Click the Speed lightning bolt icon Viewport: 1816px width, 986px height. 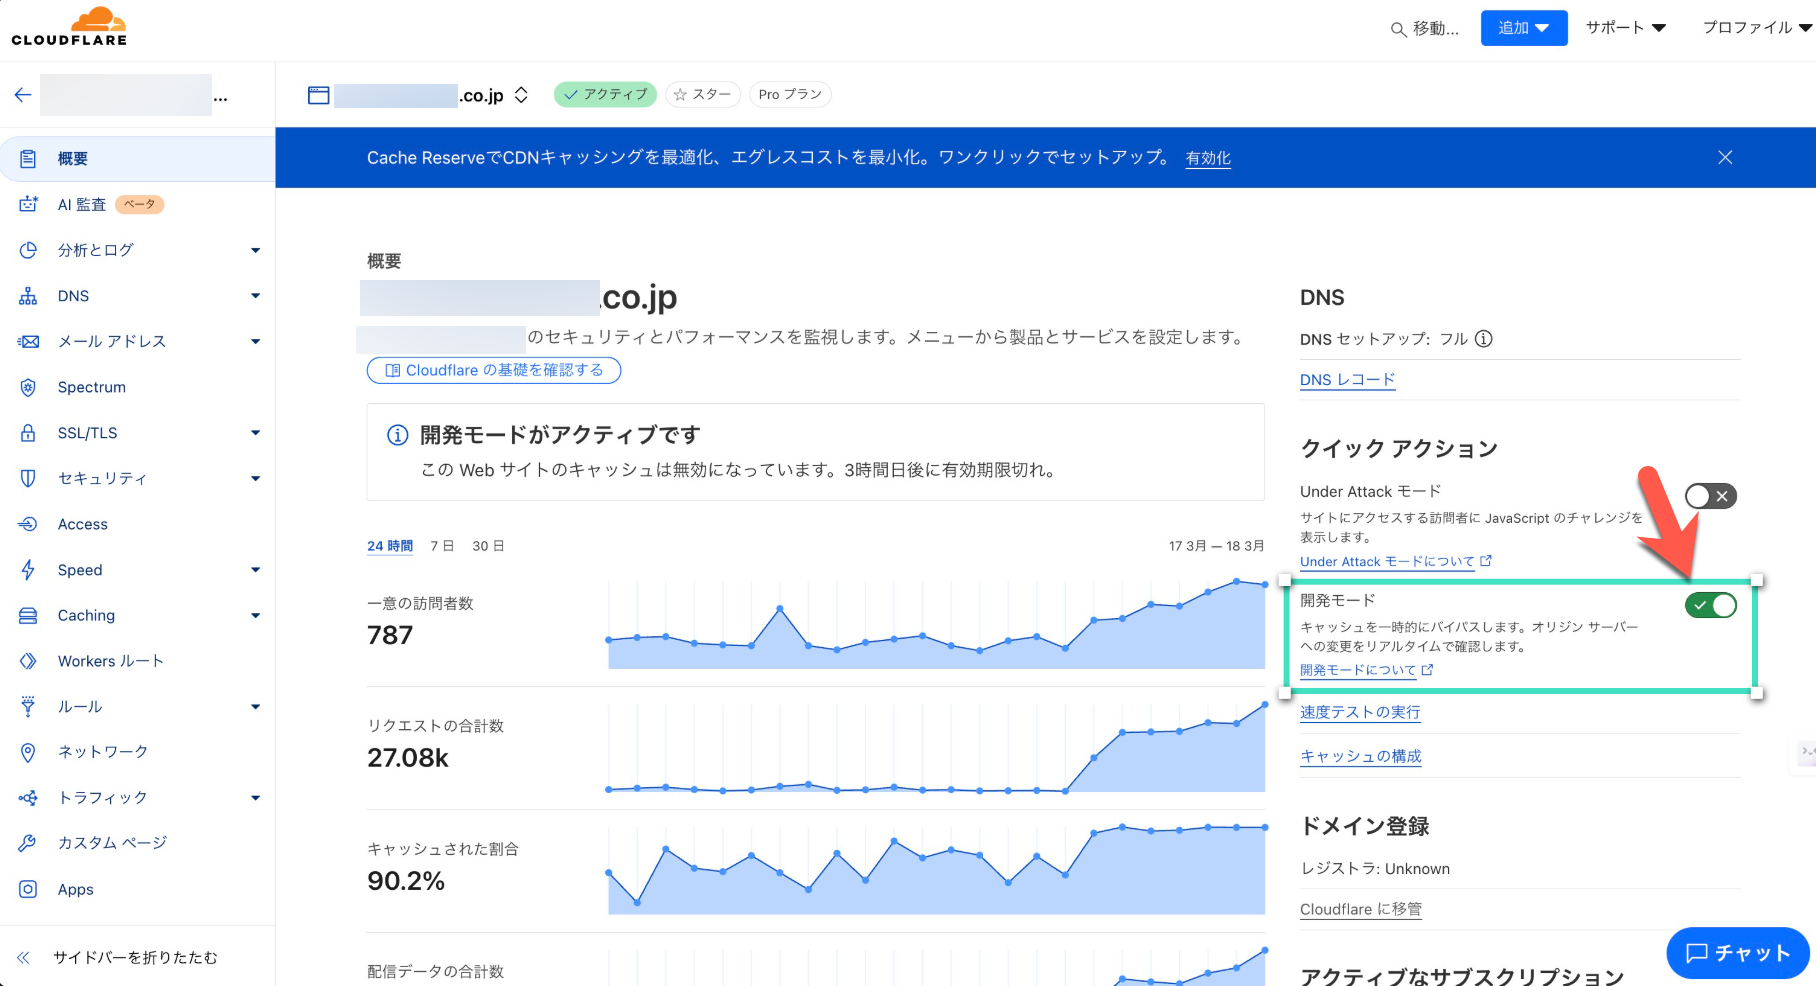pyautogui.click(x=28, y=570)
